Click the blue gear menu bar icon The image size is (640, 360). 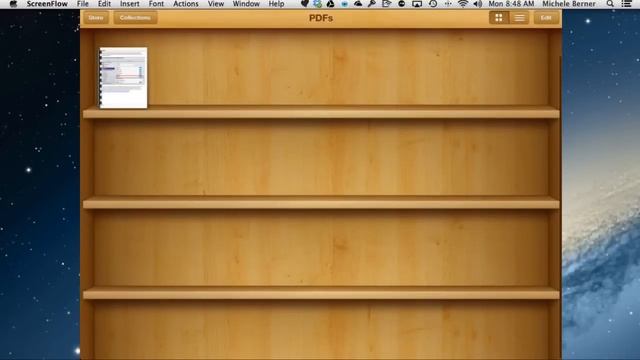coord(317,4)
